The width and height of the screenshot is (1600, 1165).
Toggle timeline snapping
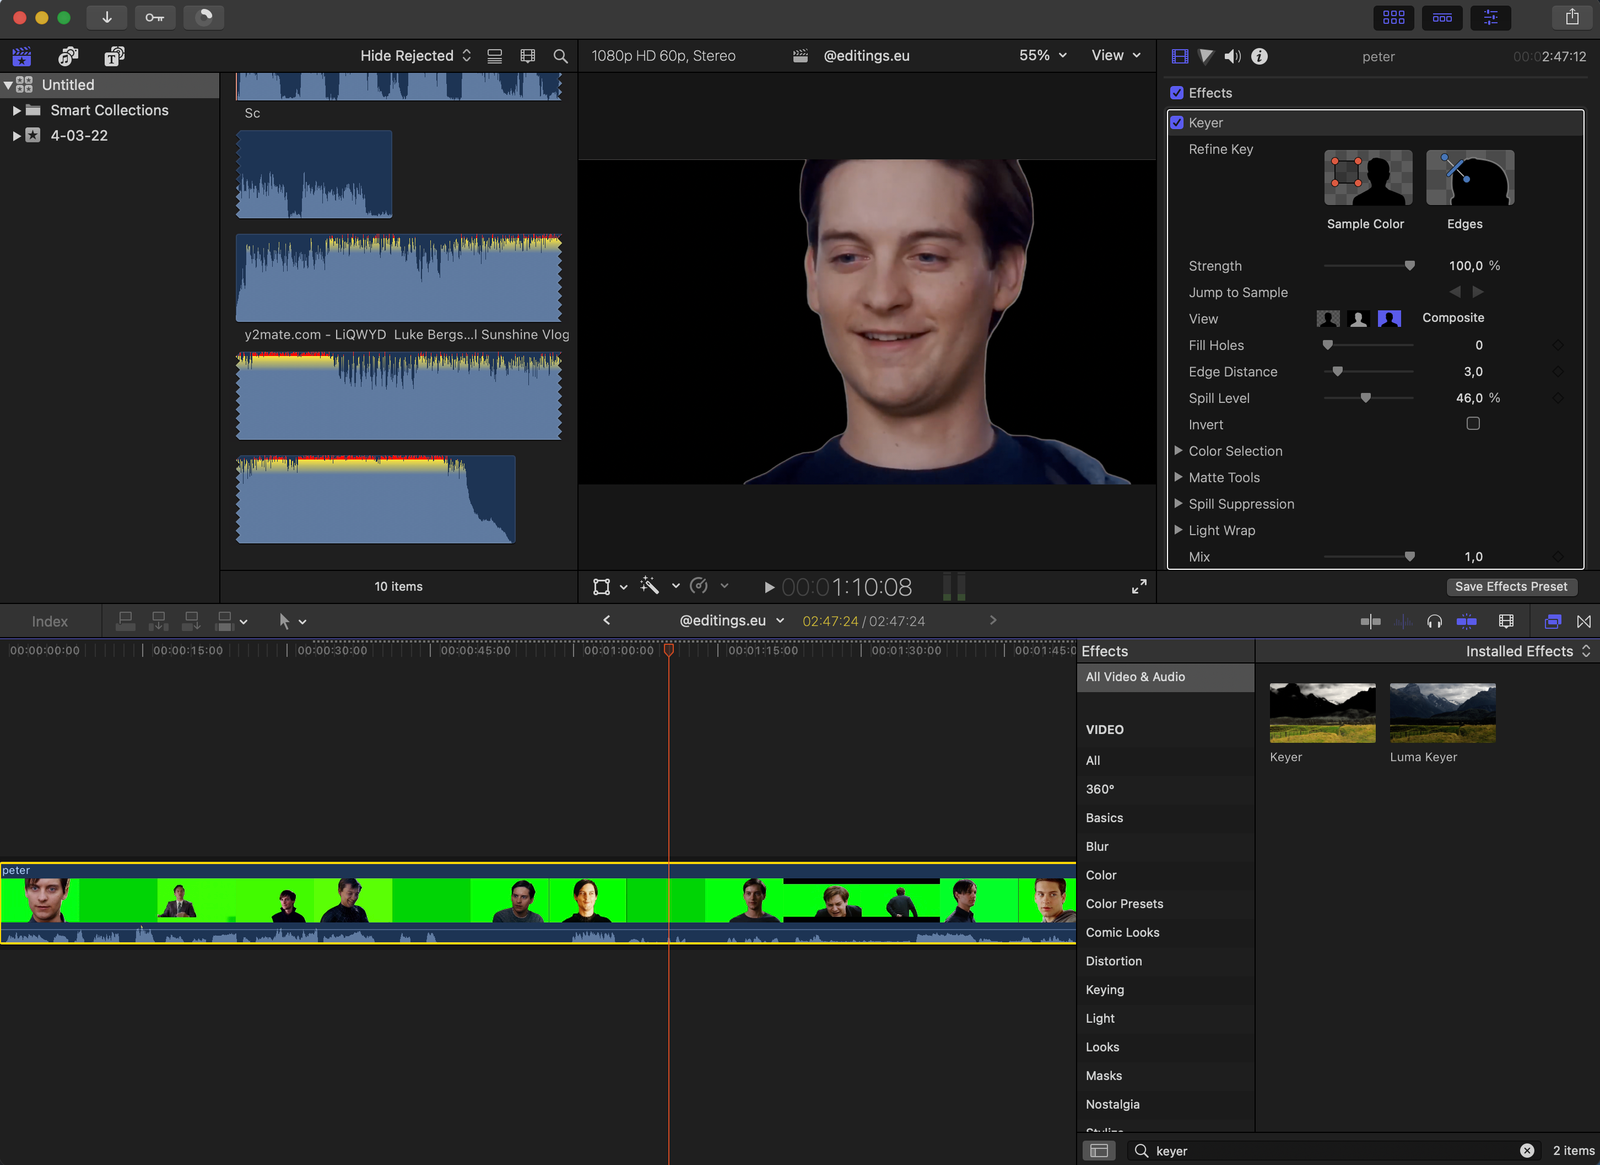pyautogui.click(x=1467, y=622)
